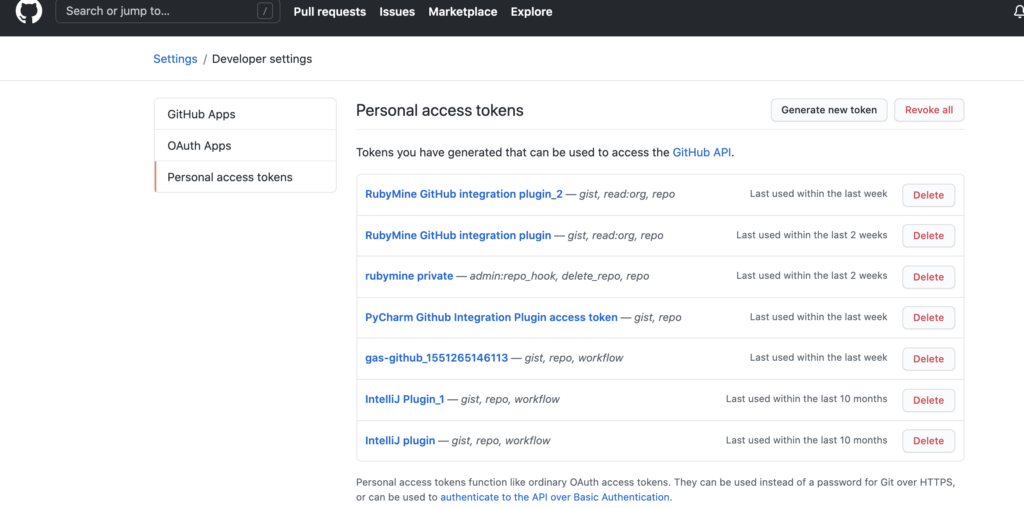Select OAuth Apps in sidebar

pos(246,146)
